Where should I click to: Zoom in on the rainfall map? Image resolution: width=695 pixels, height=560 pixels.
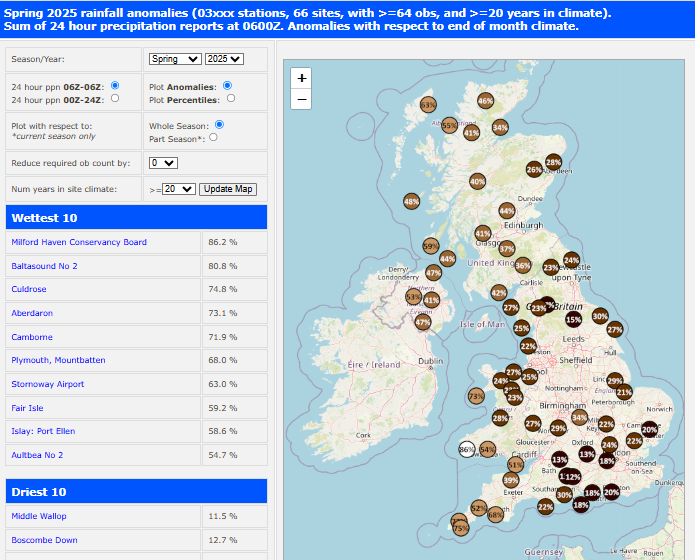click(302, 78)
